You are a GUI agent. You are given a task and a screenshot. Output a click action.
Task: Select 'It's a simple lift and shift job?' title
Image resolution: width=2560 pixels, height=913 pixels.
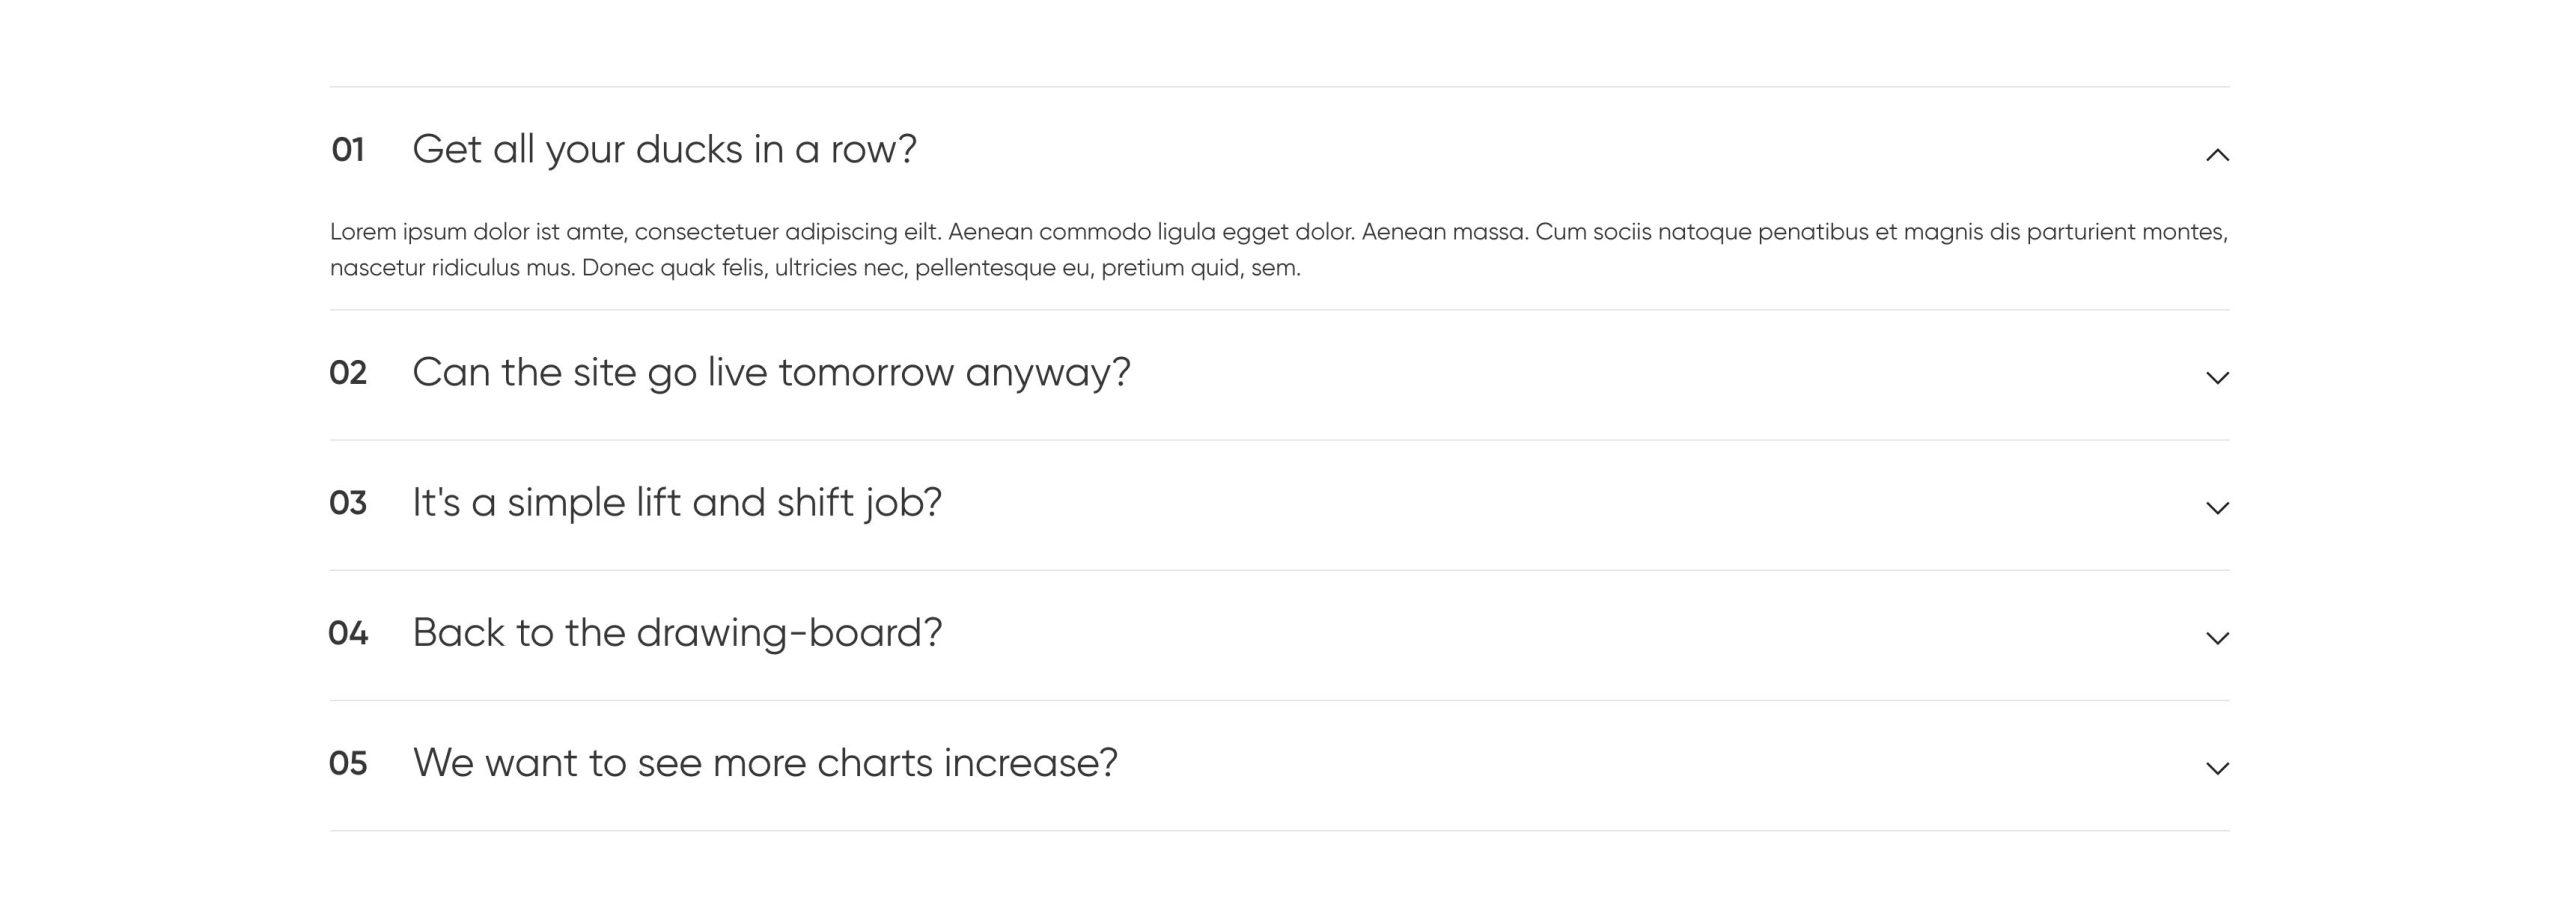coord(677,503)
